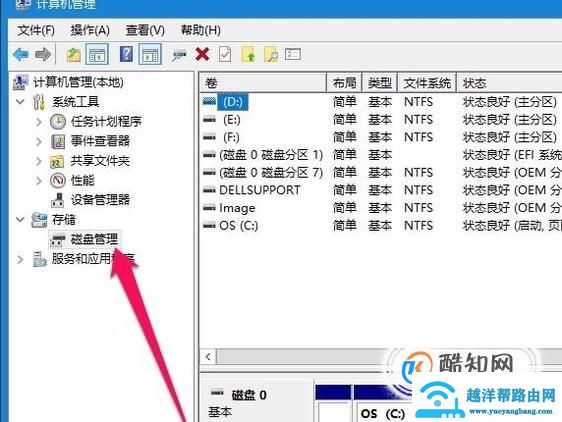Sort by the 布局 column header

pos(344,83)
